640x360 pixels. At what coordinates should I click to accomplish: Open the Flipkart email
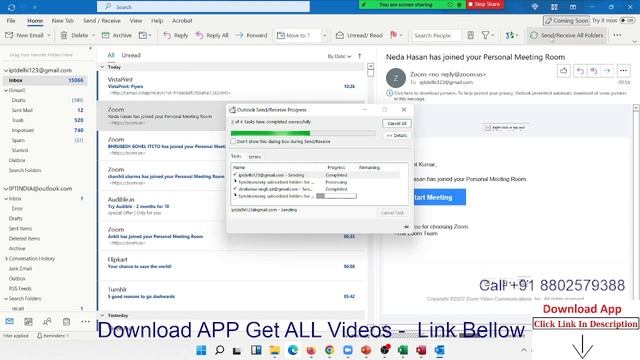point(231,265)
